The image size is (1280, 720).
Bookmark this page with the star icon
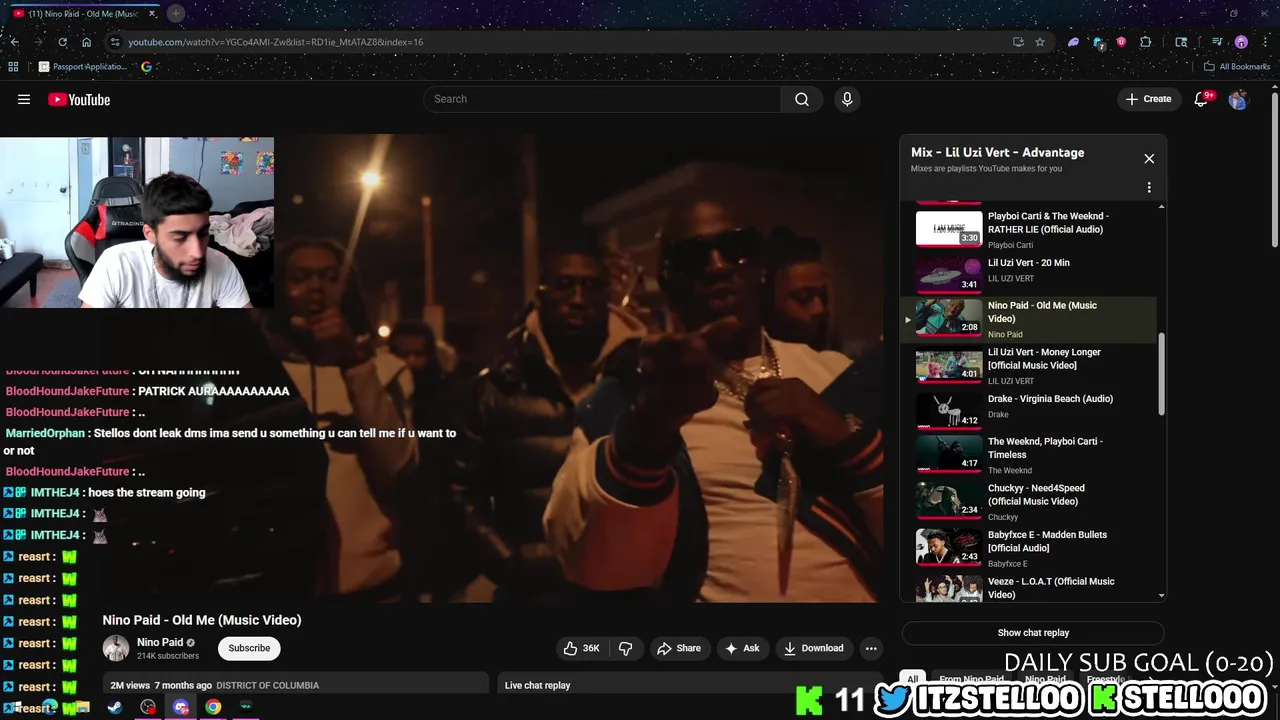[x=1040, y=42]
